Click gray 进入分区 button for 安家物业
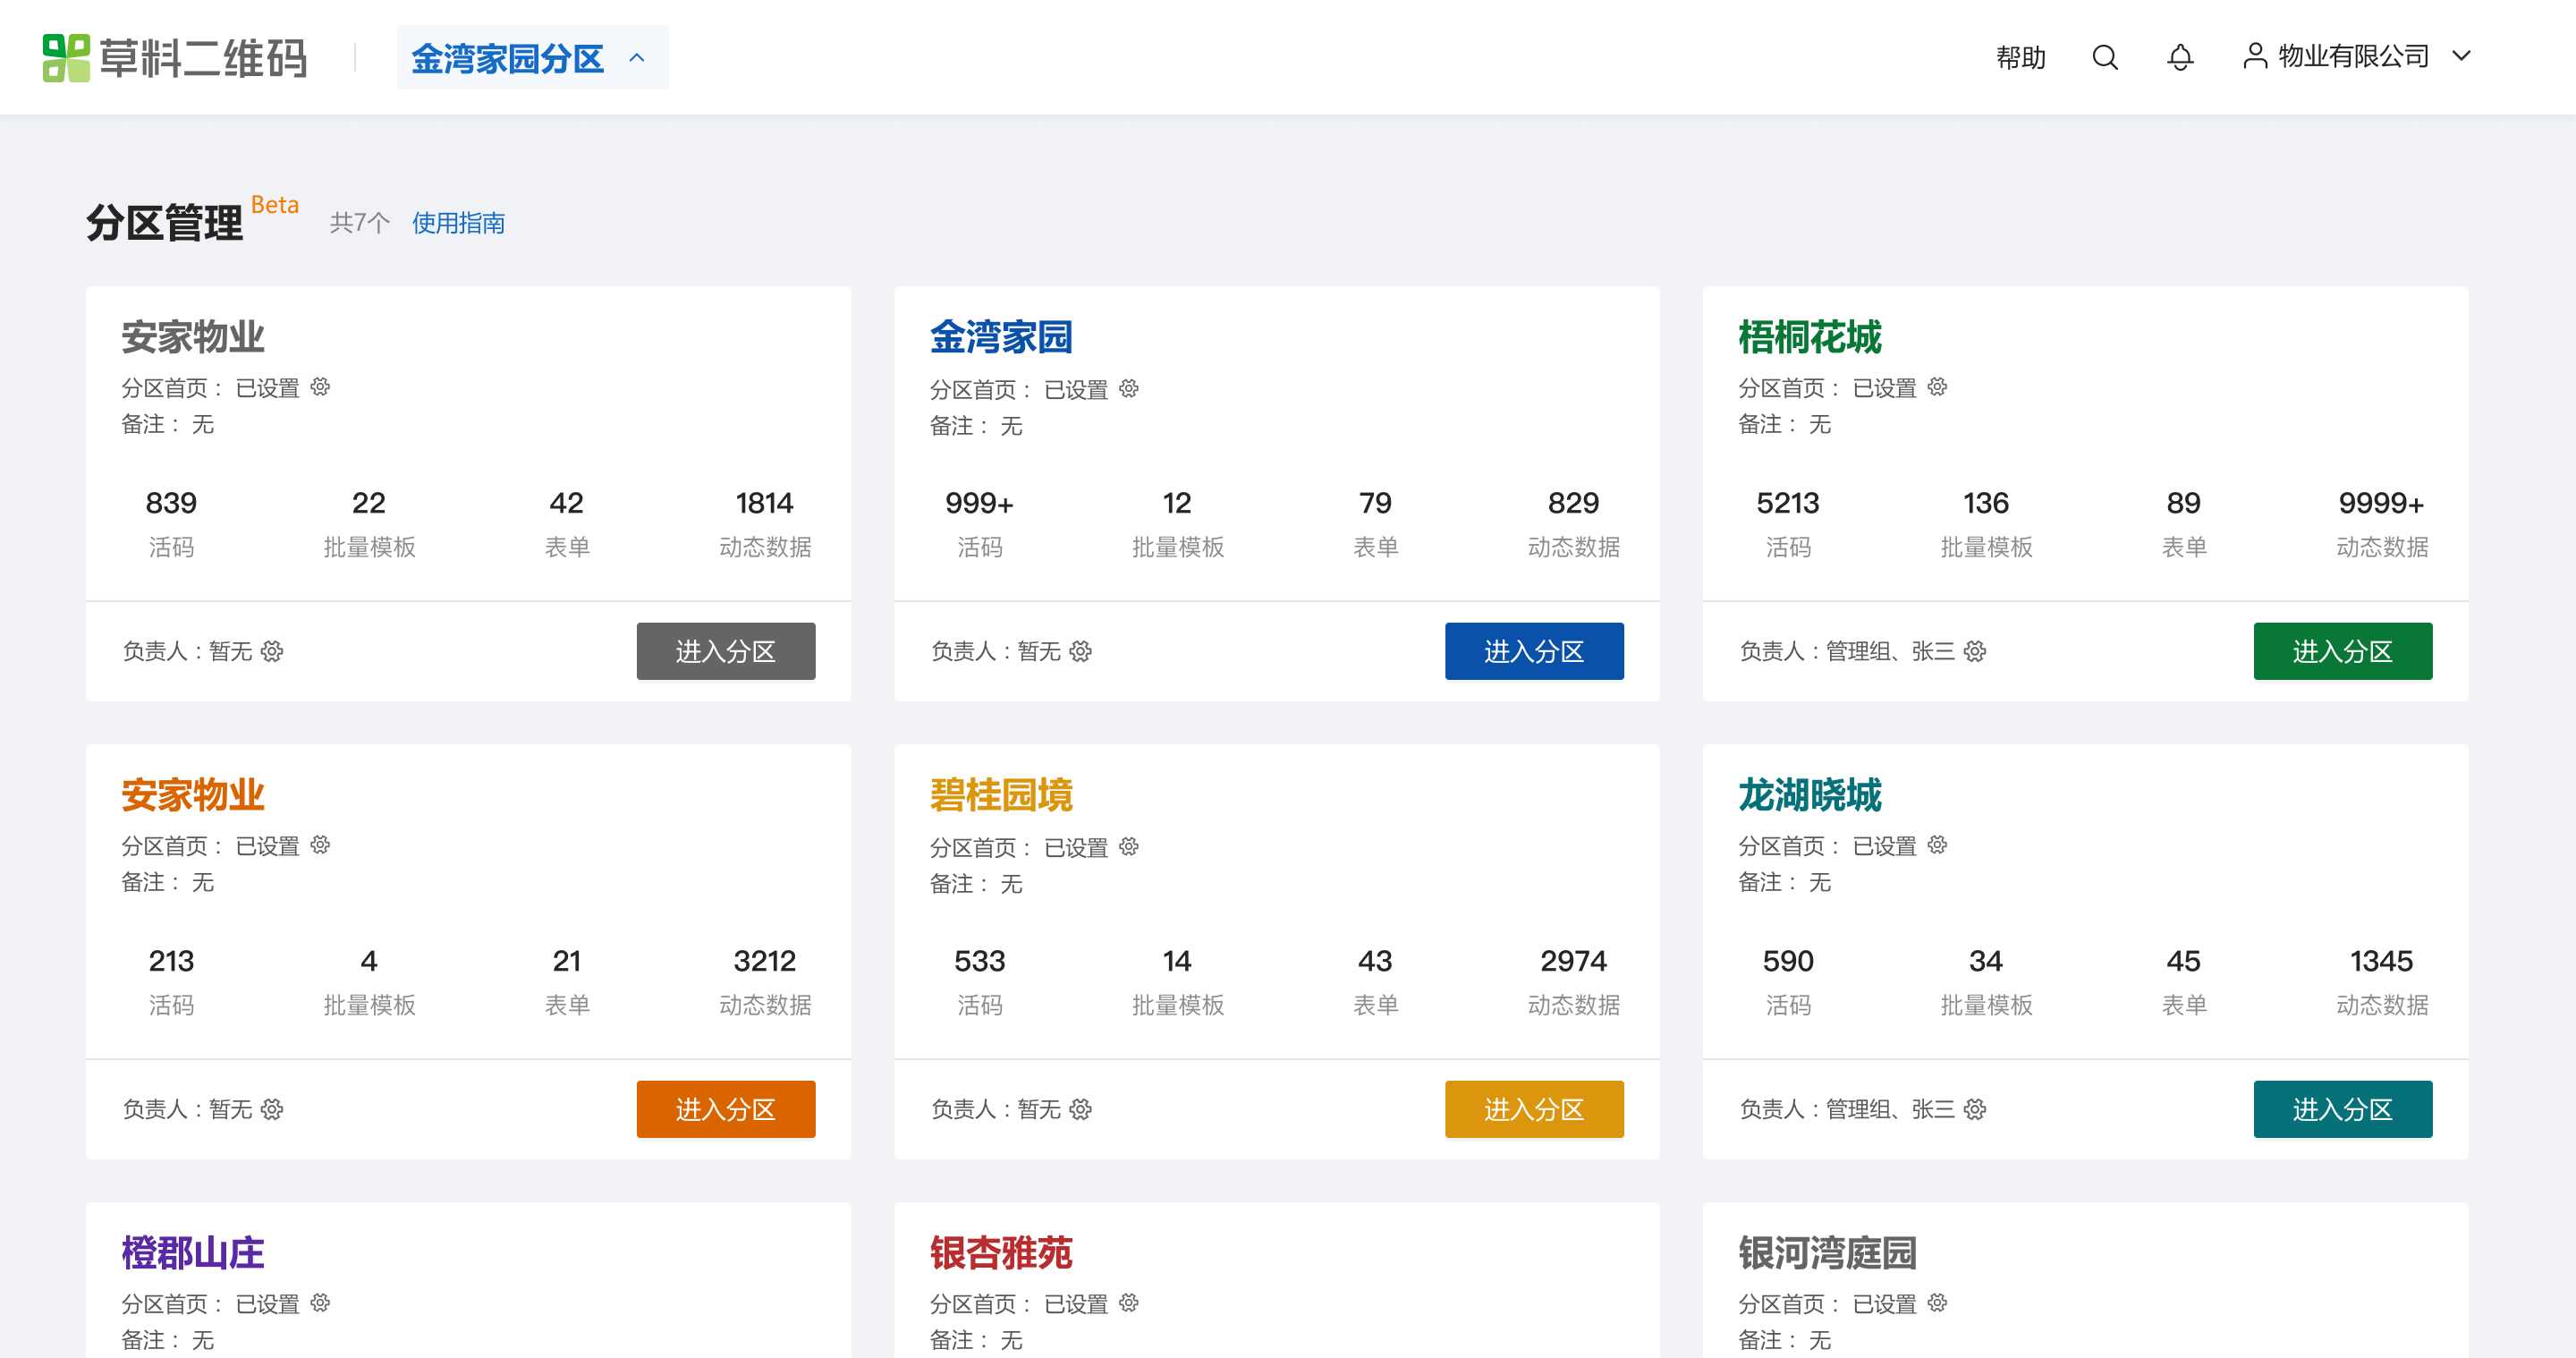2576x1358 pixels. point(726,652)
